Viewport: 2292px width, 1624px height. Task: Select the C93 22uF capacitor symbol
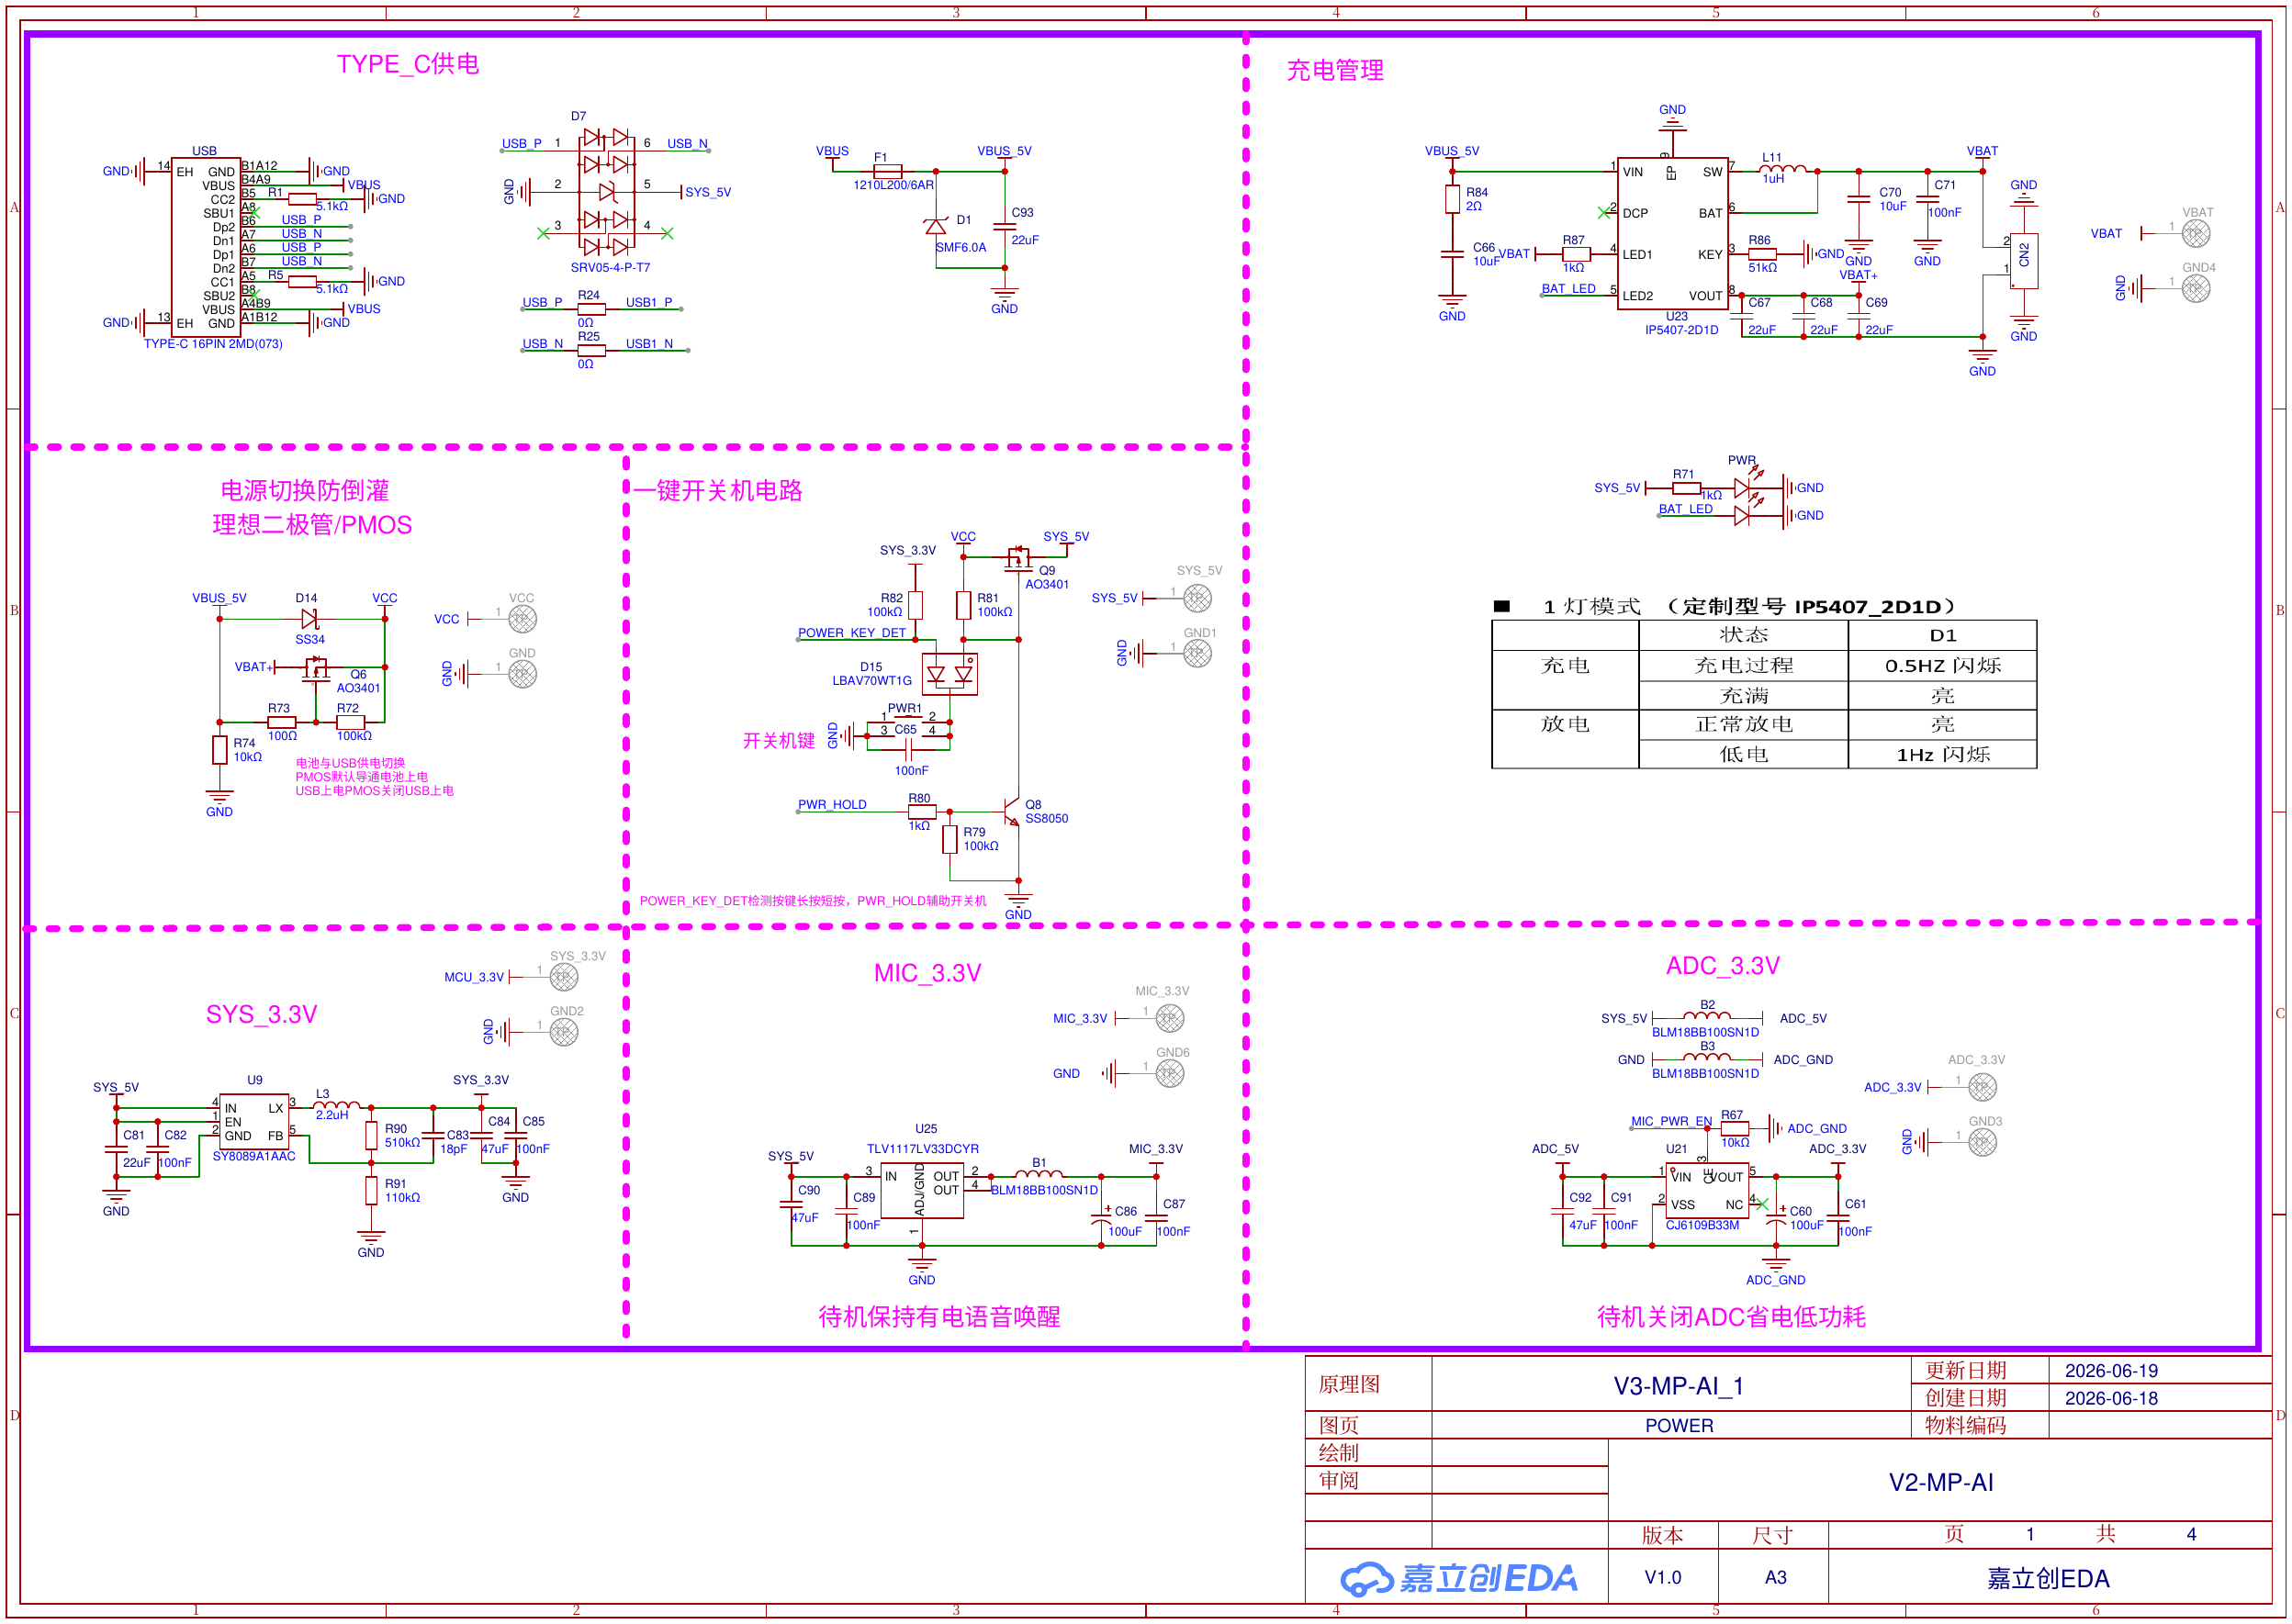(x=1005, y=226)
